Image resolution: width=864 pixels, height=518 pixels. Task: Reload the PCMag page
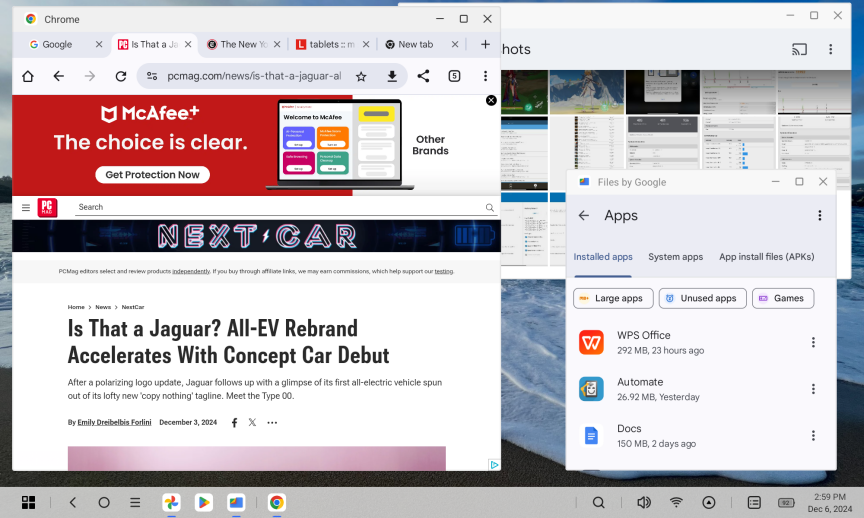pyautogui.click(x=121, y=76)
